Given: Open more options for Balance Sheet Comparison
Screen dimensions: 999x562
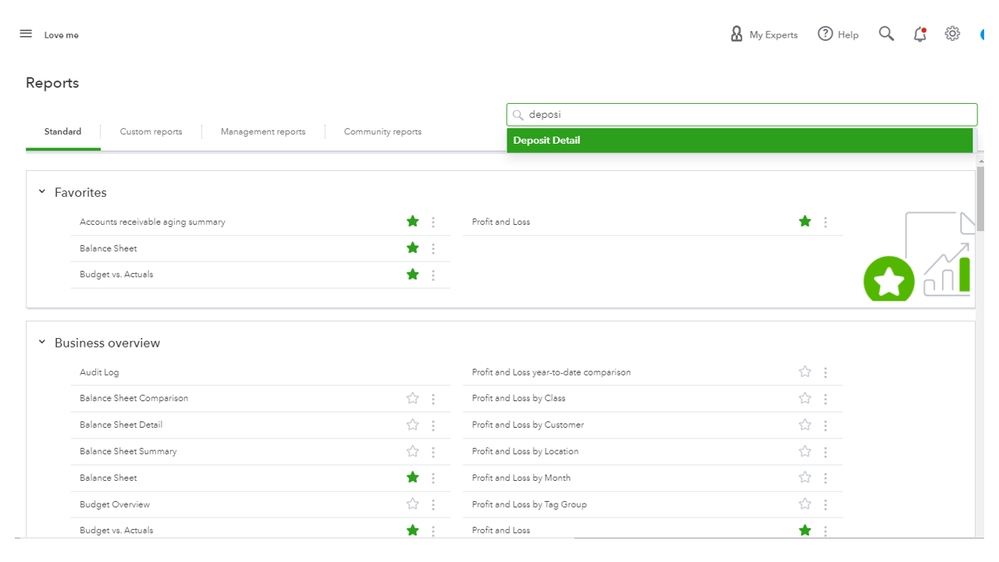Looking at the screenshot, I should [x=433, y=399].
